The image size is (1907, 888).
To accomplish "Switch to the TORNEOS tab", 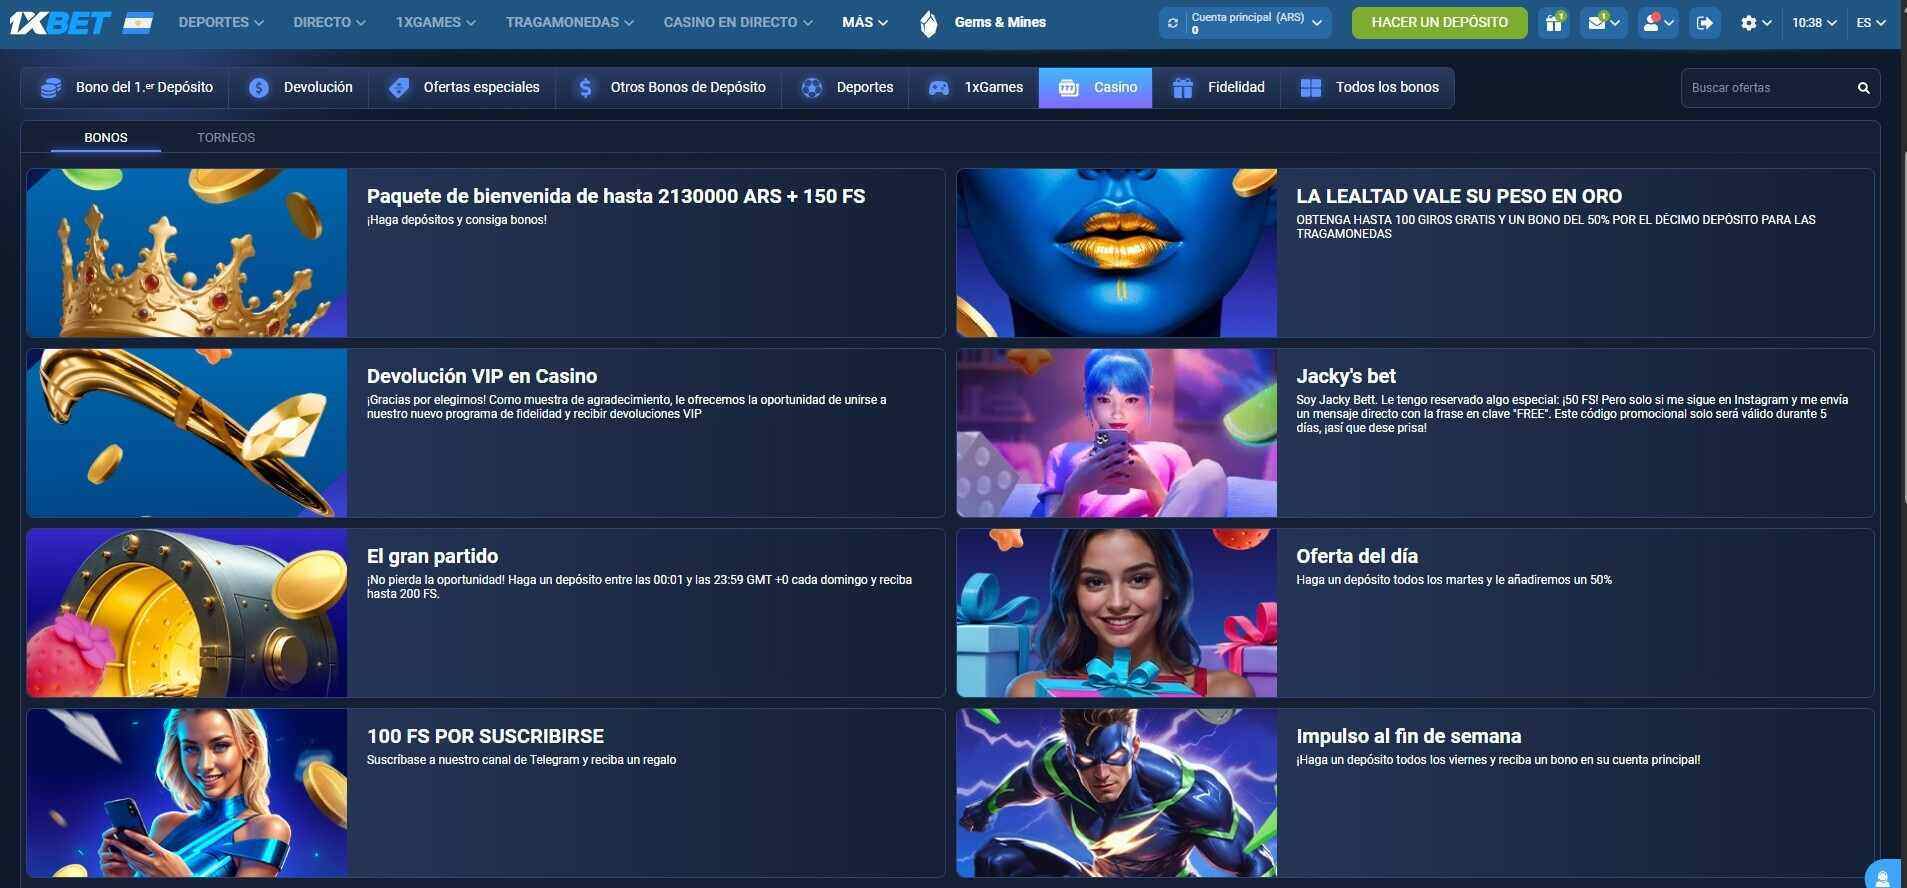I will (x=226, y=138).
